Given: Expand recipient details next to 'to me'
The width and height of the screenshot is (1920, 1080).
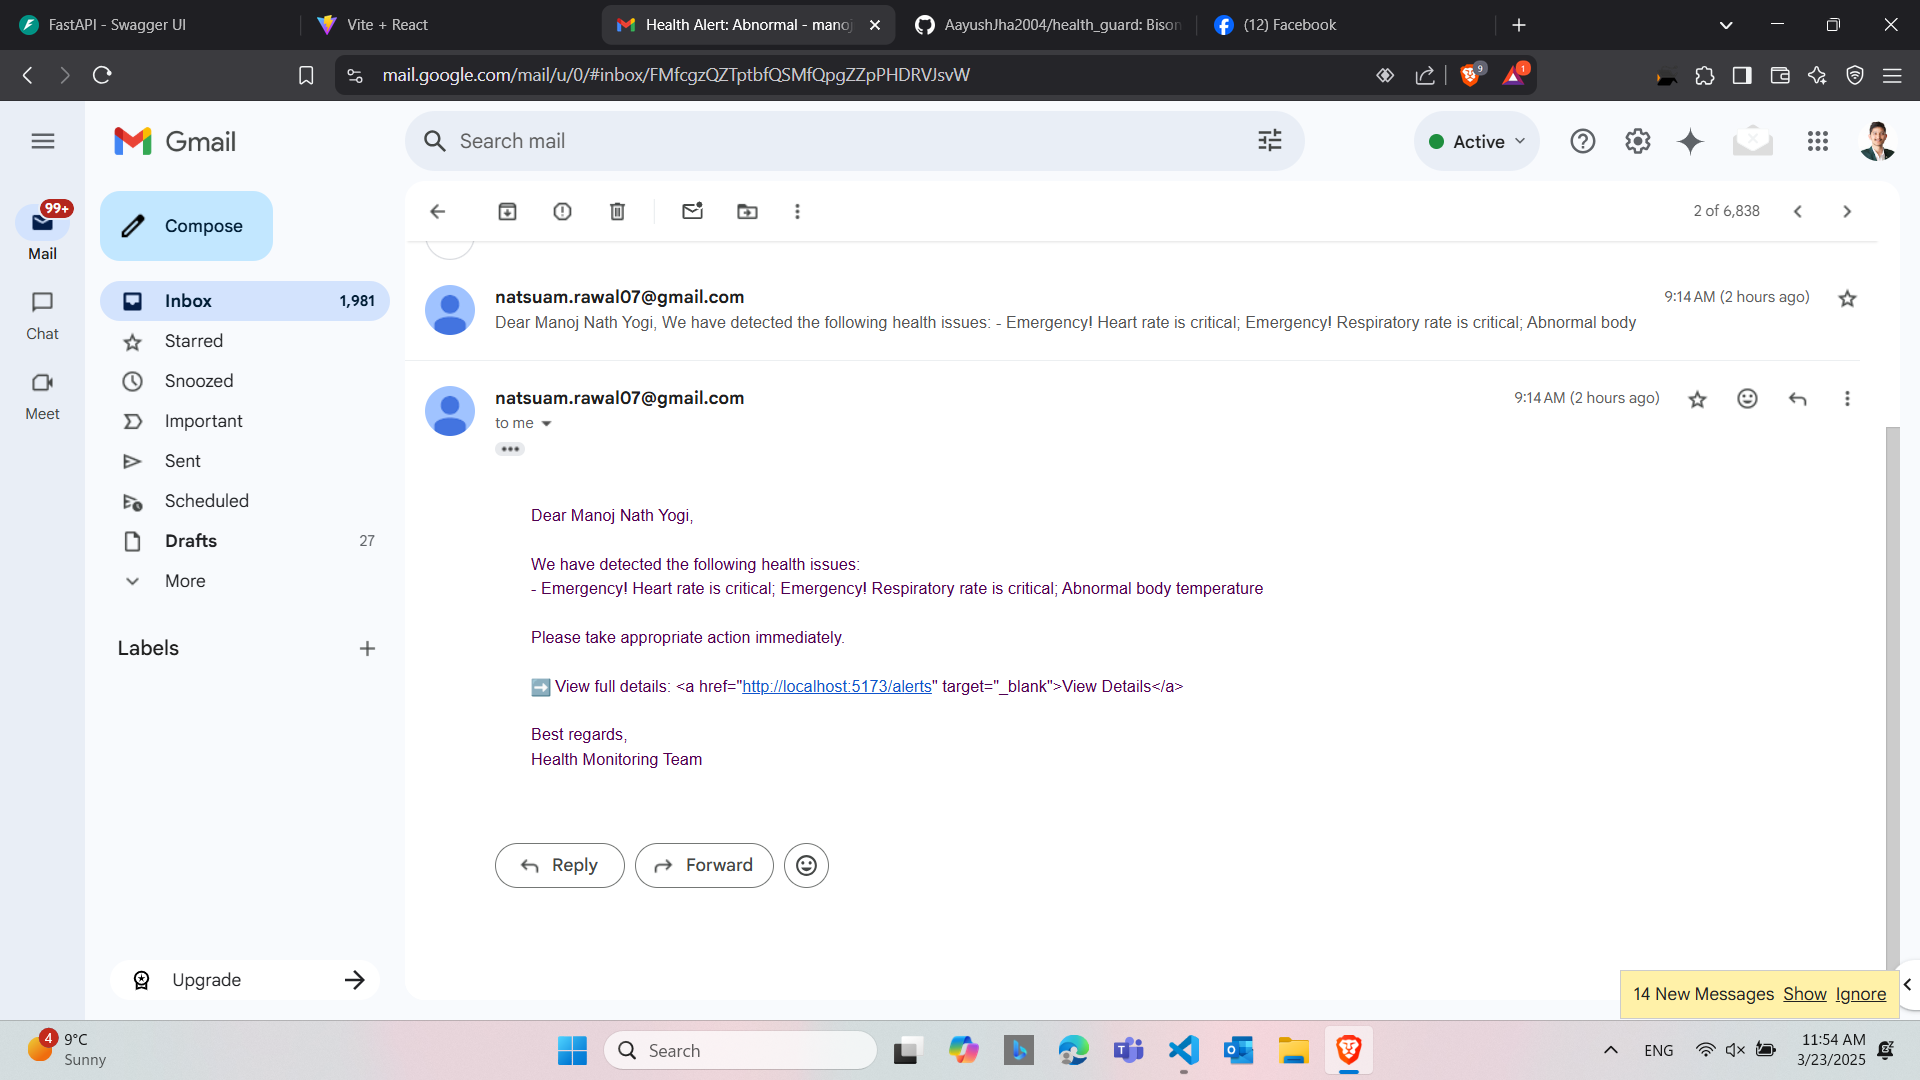Looking at the screenshot, I should [x=546, y=424].
